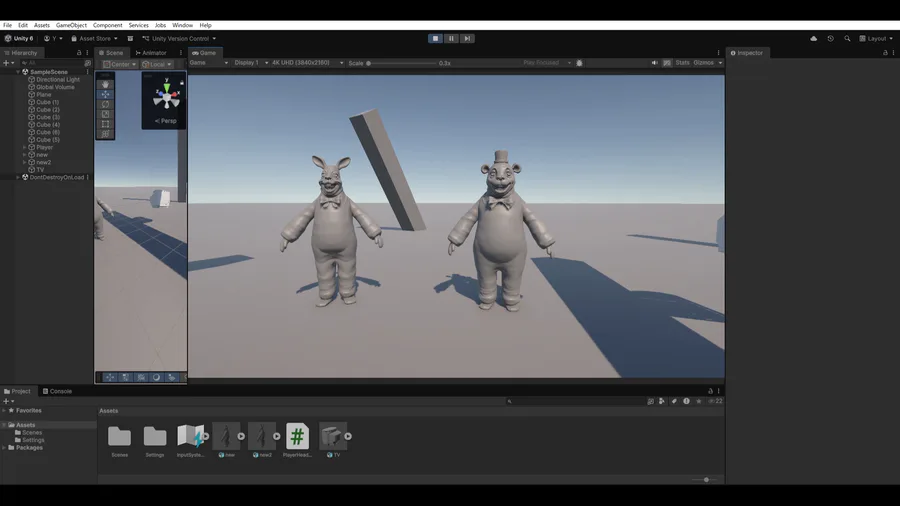Expand the TV model asset arrow

tap(348, 437)
